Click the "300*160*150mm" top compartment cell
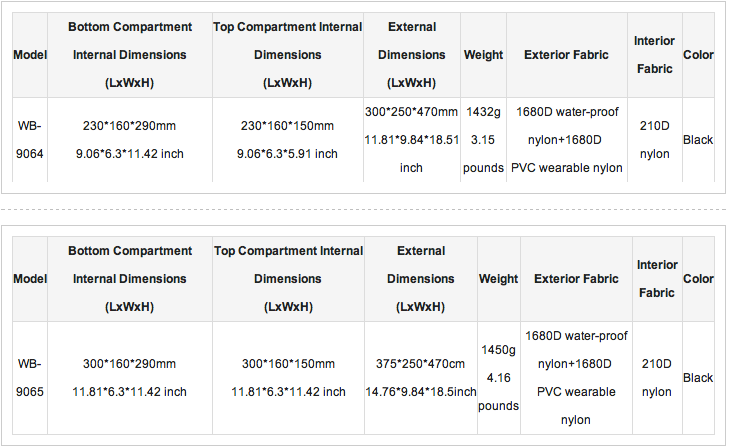This screenshot has height=446, width=729. coord(288,378)
